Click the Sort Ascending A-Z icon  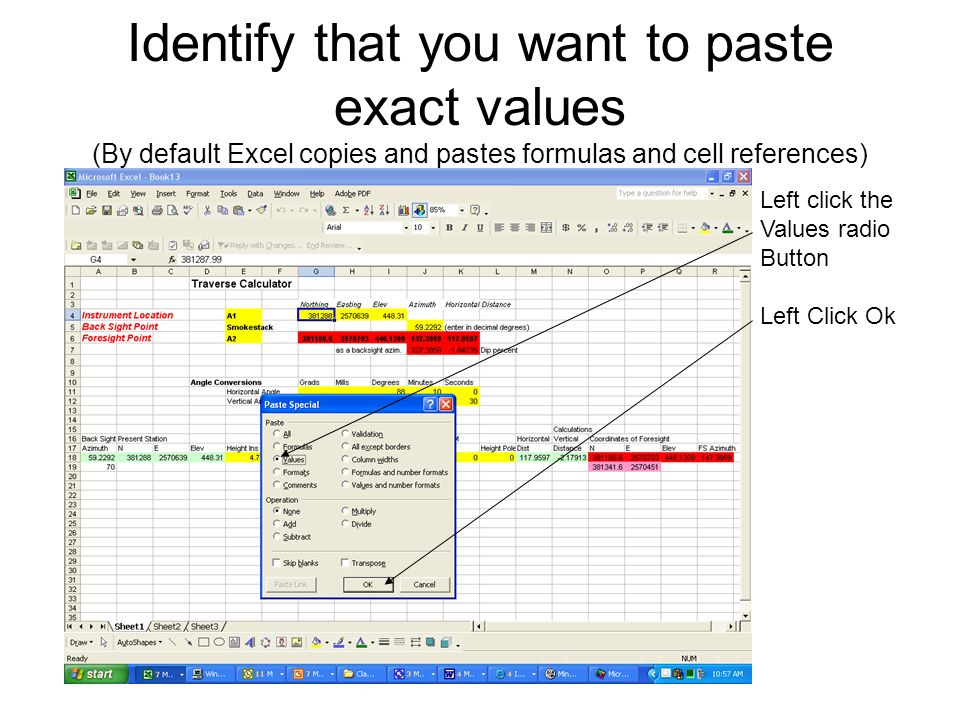[x=369, y=211]
